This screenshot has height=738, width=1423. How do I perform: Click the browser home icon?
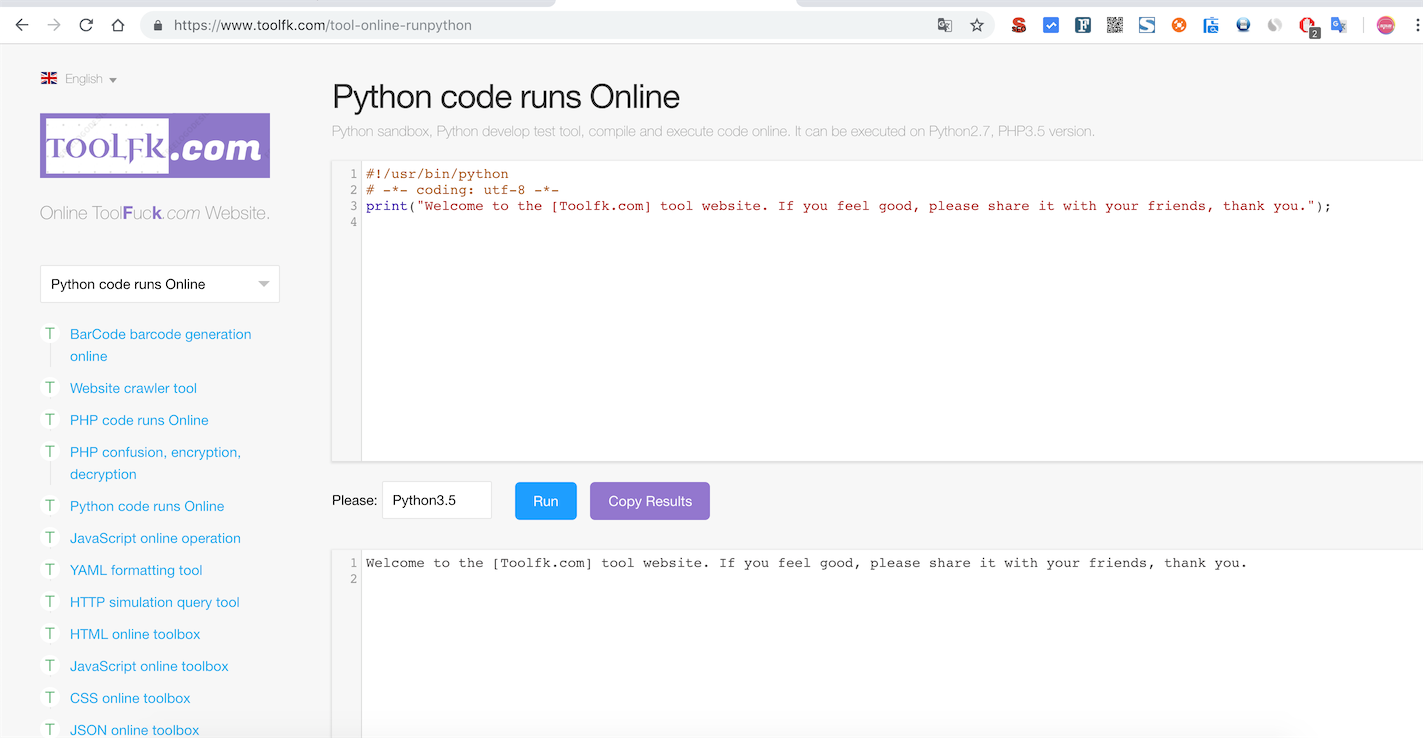click(117, 25)
